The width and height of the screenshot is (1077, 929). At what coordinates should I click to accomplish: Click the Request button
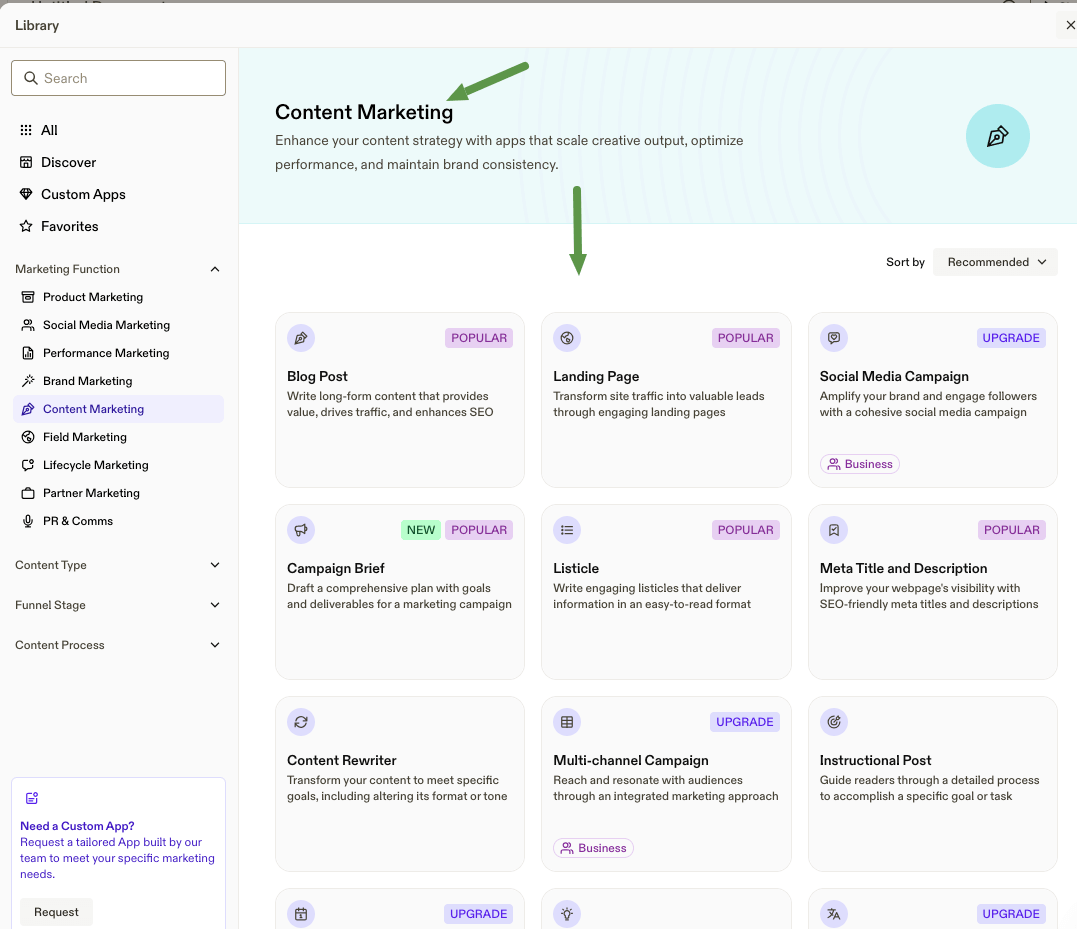(x=56, y=912)
